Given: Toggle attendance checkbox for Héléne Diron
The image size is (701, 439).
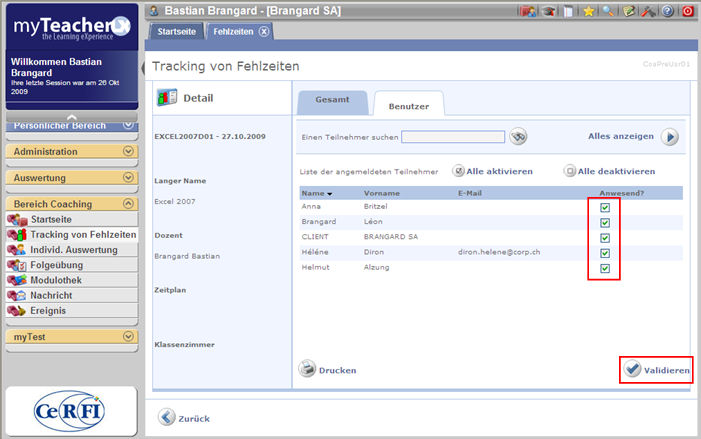Looking at the screenshot, I should [604, 253].
